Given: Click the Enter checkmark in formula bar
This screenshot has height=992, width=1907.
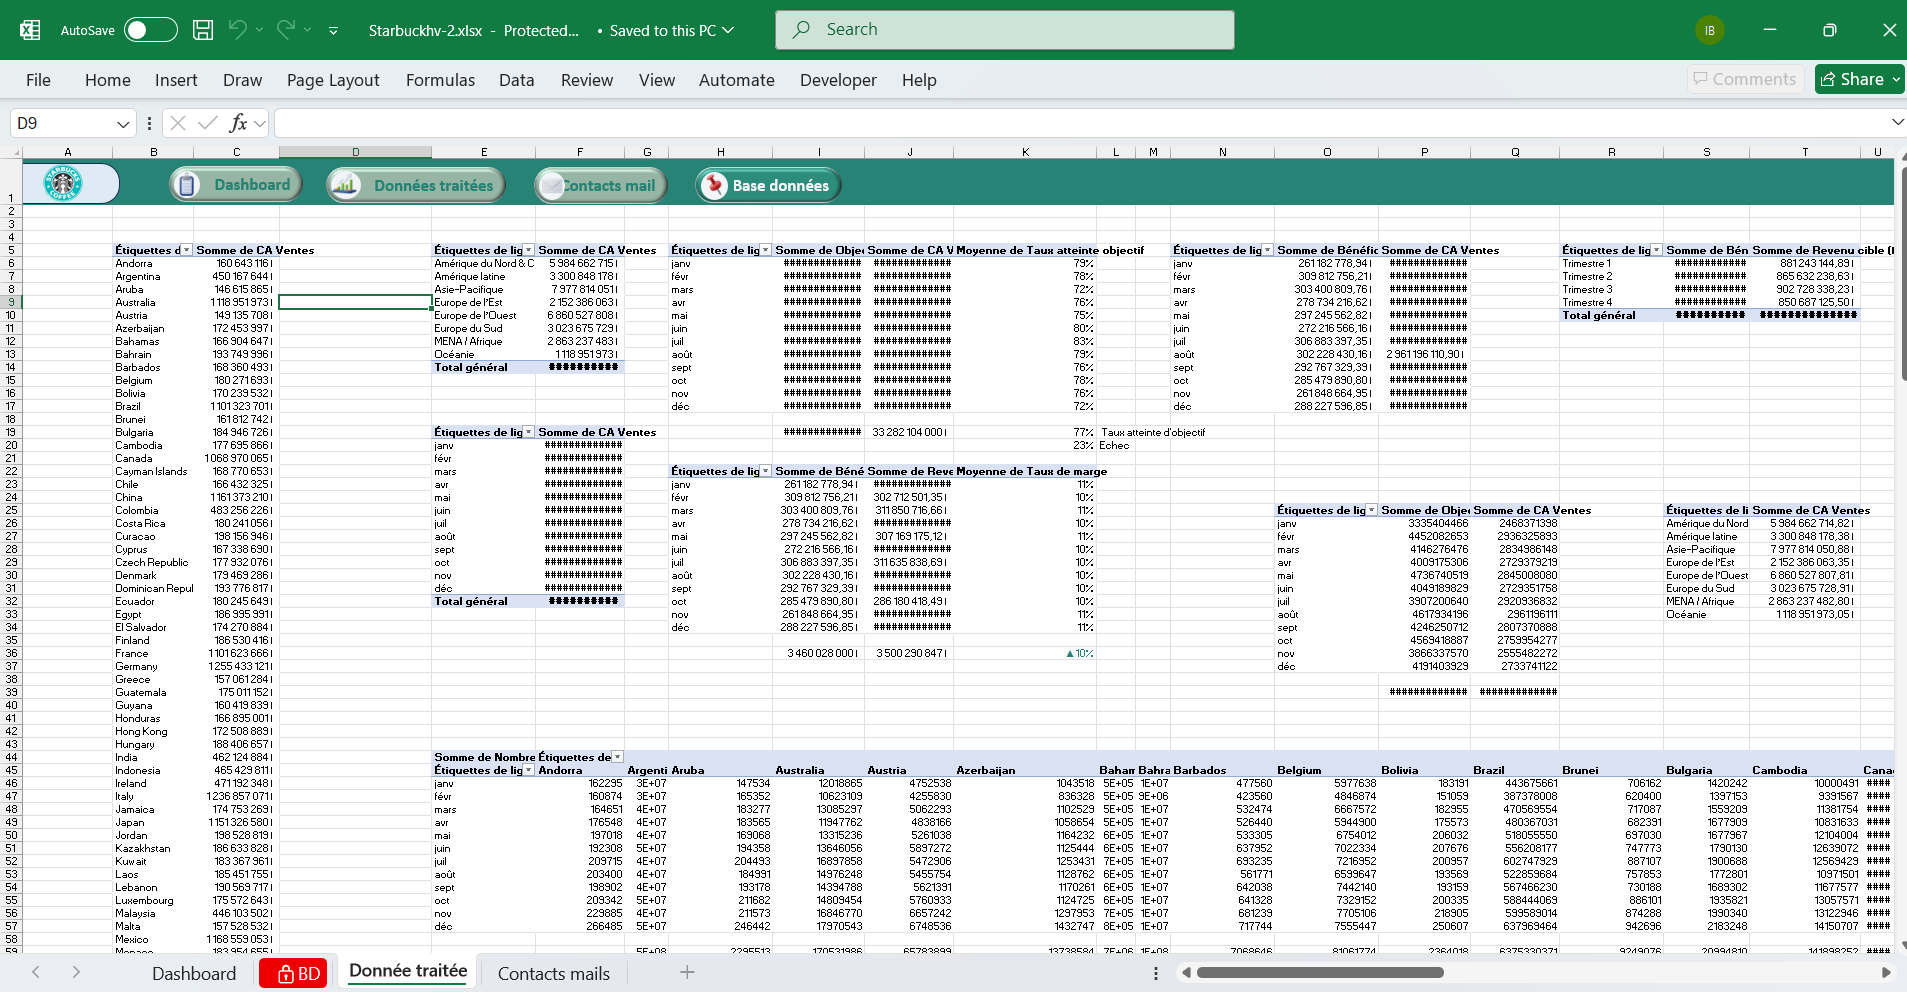Looking at the screenshot, I should pyautogui.click(x=206, y=122).
